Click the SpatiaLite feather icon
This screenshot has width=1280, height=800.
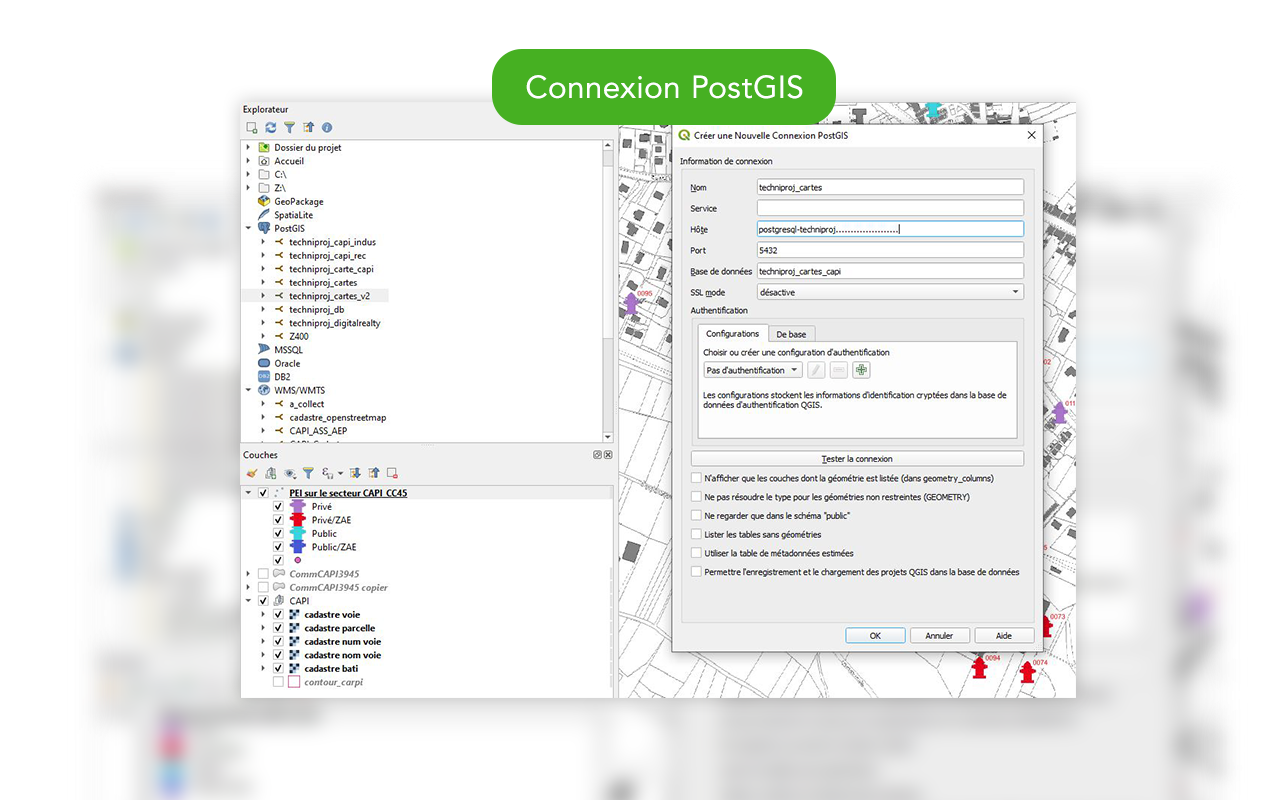(x=264, y=215)
